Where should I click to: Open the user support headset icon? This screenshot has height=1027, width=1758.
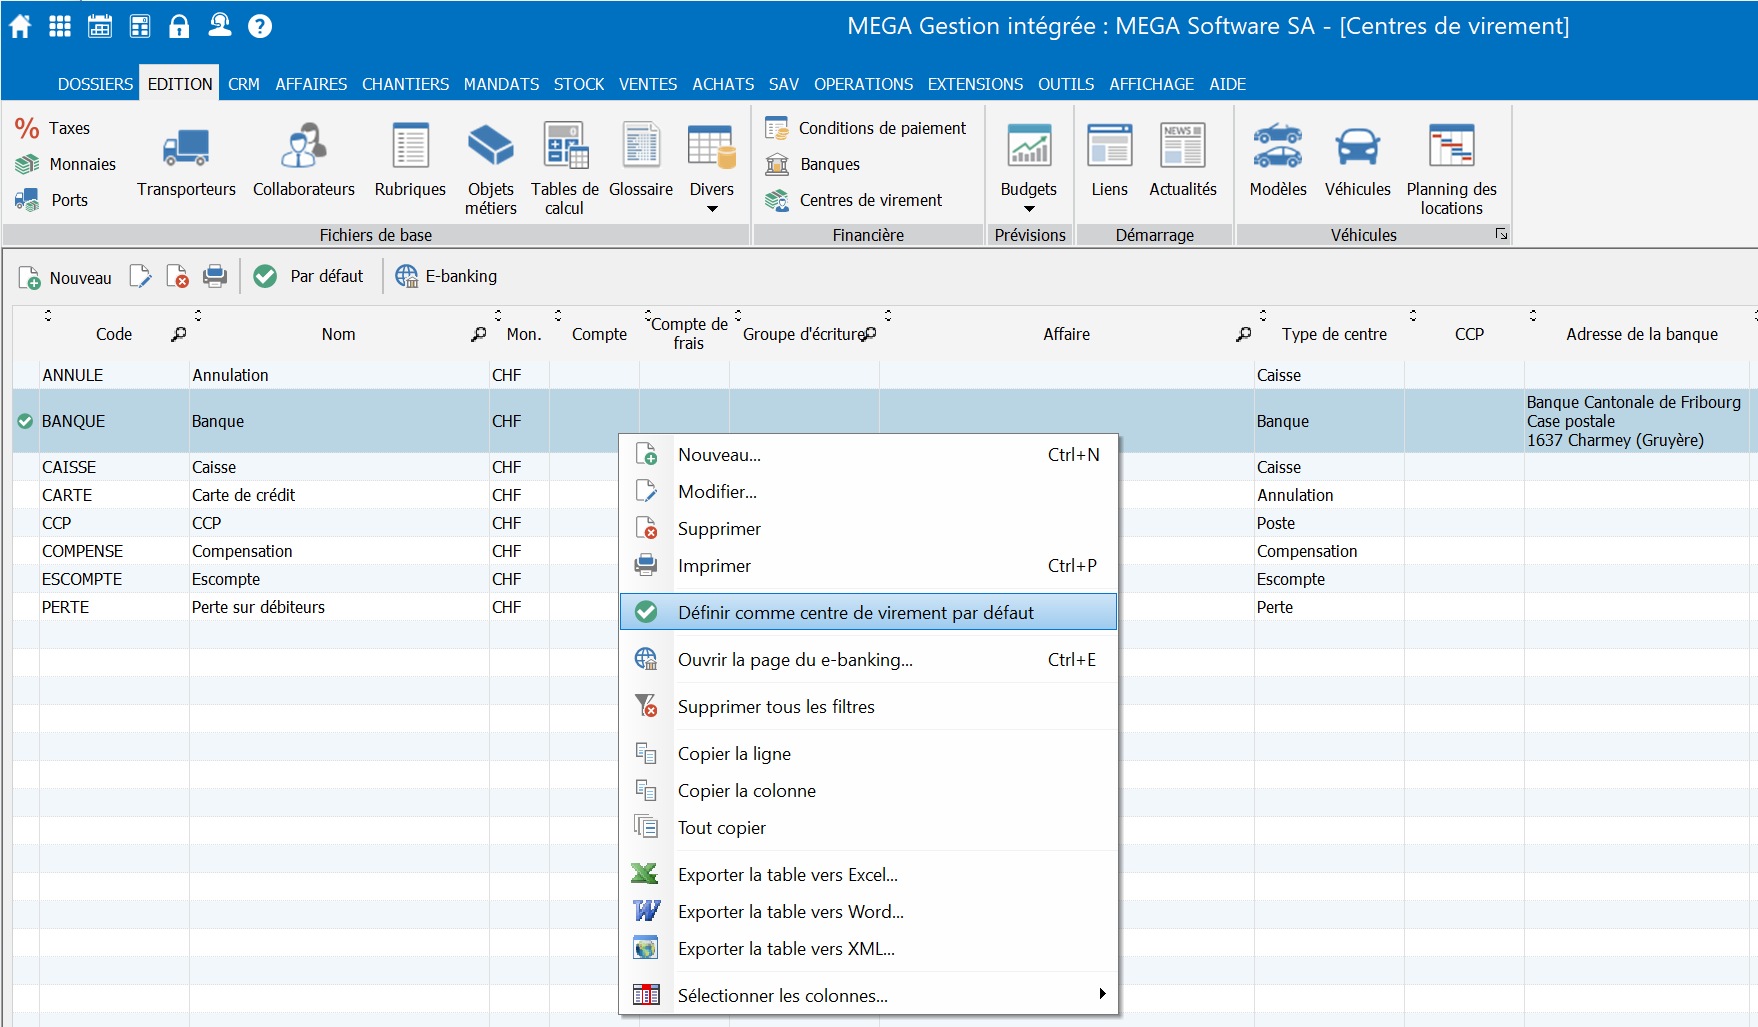tap(220, 25)
